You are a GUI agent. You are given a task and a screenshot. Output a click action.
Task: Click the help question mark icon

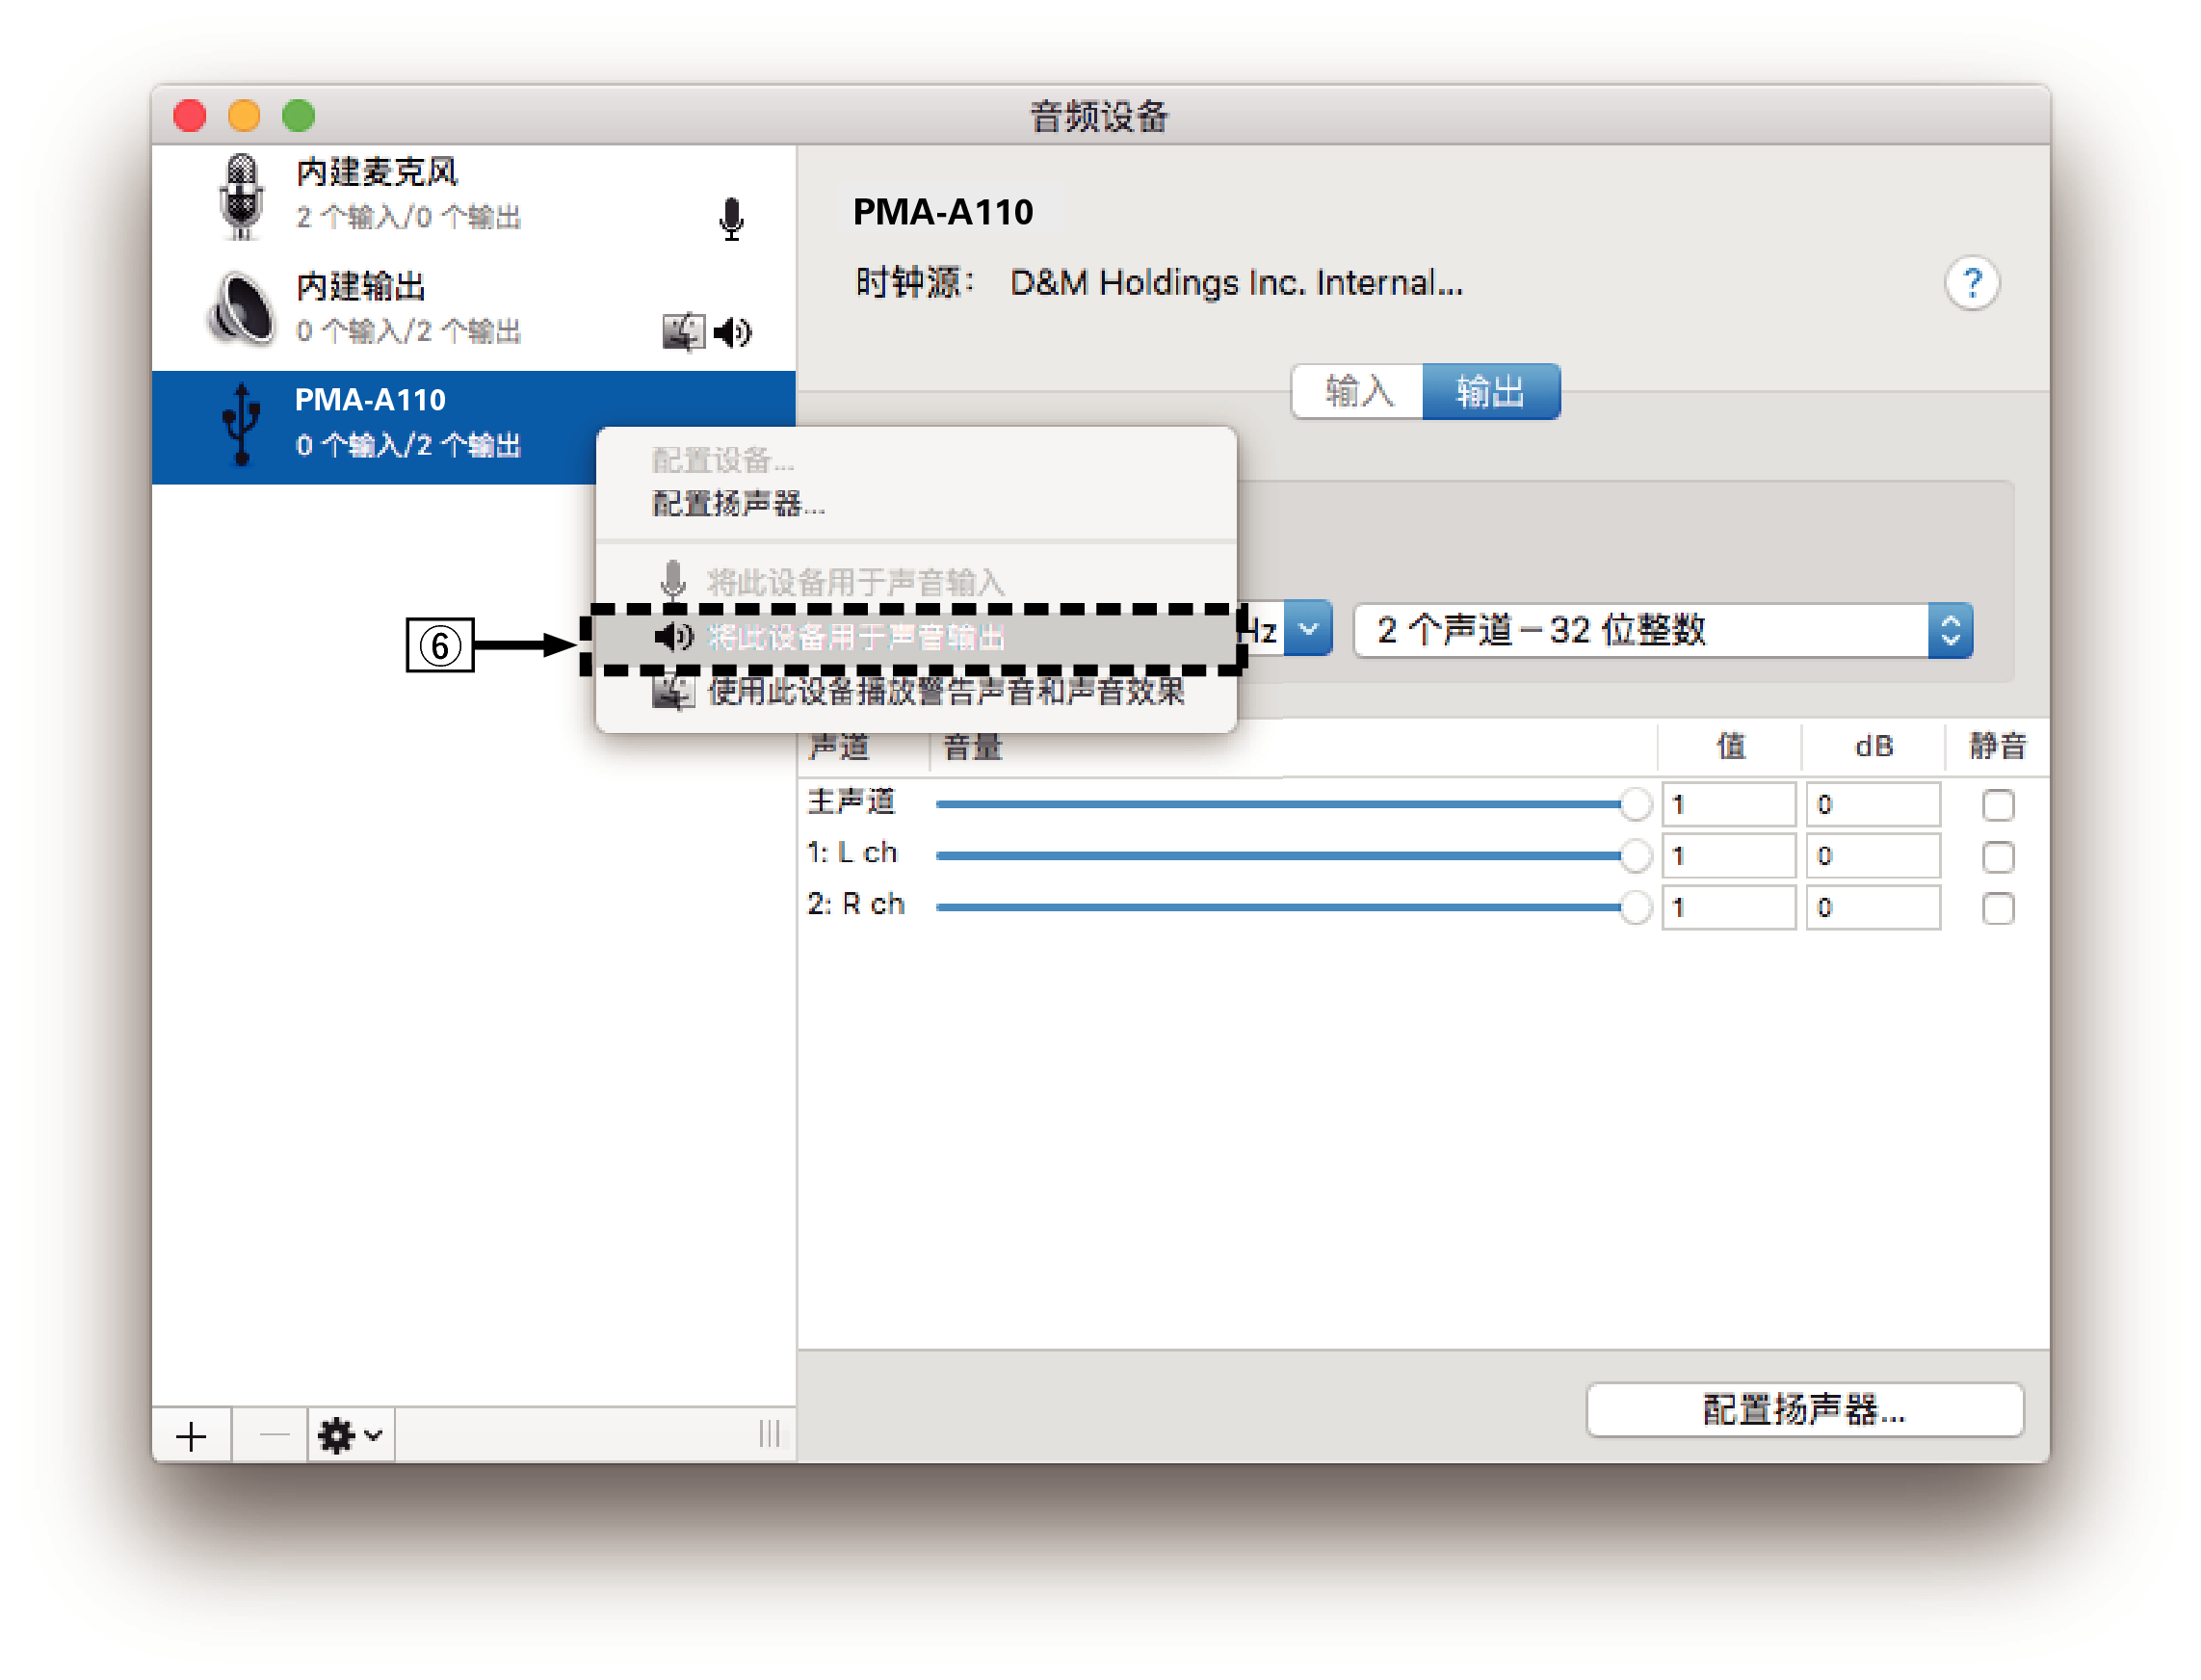coord(1973,285)
